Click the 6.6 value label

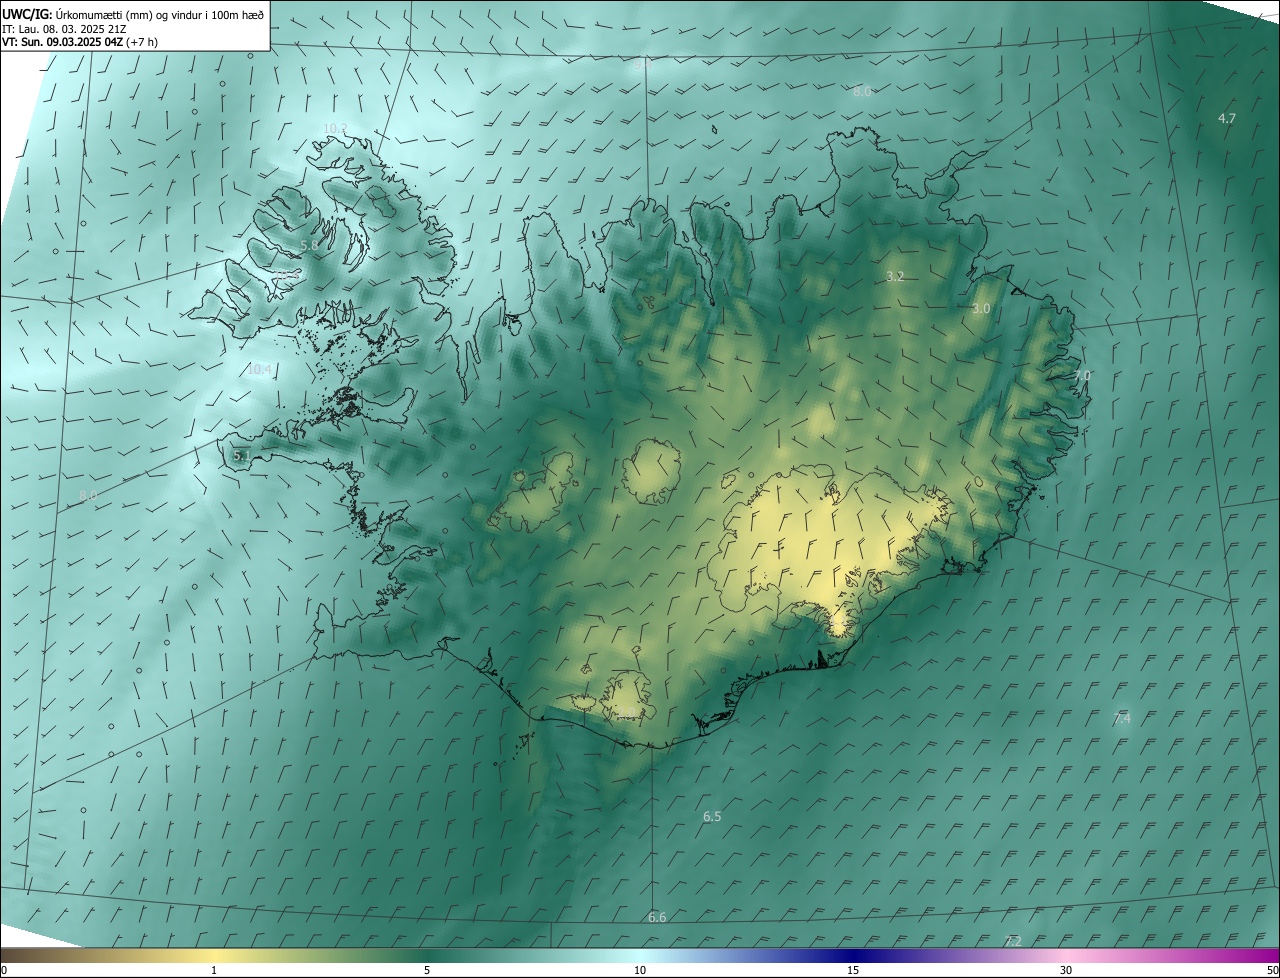coord(657,917)
